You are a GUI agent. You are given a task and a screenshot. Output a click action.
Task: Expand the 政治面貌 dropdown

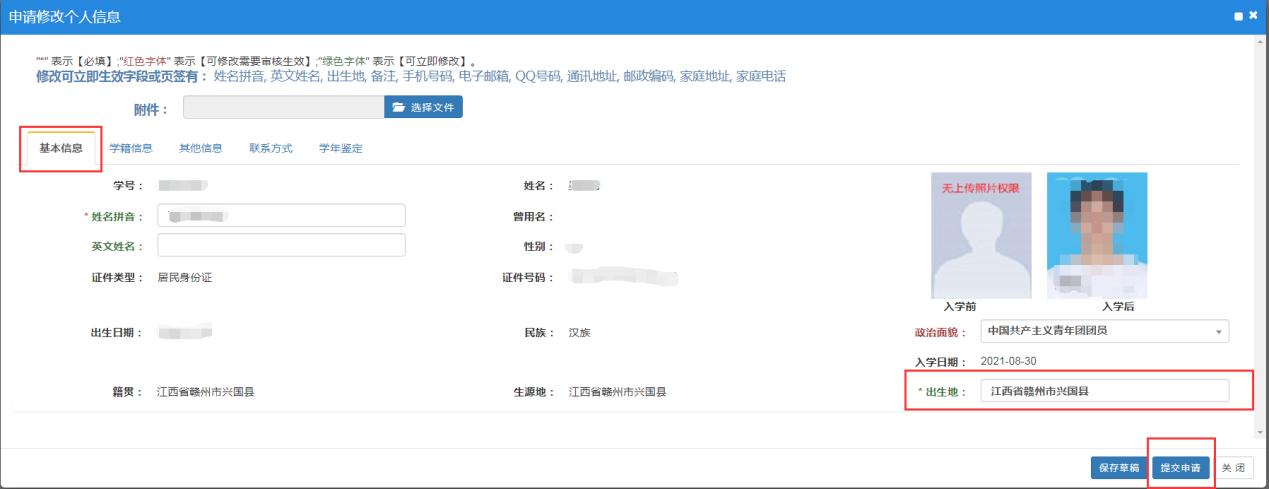(1104, 331)
